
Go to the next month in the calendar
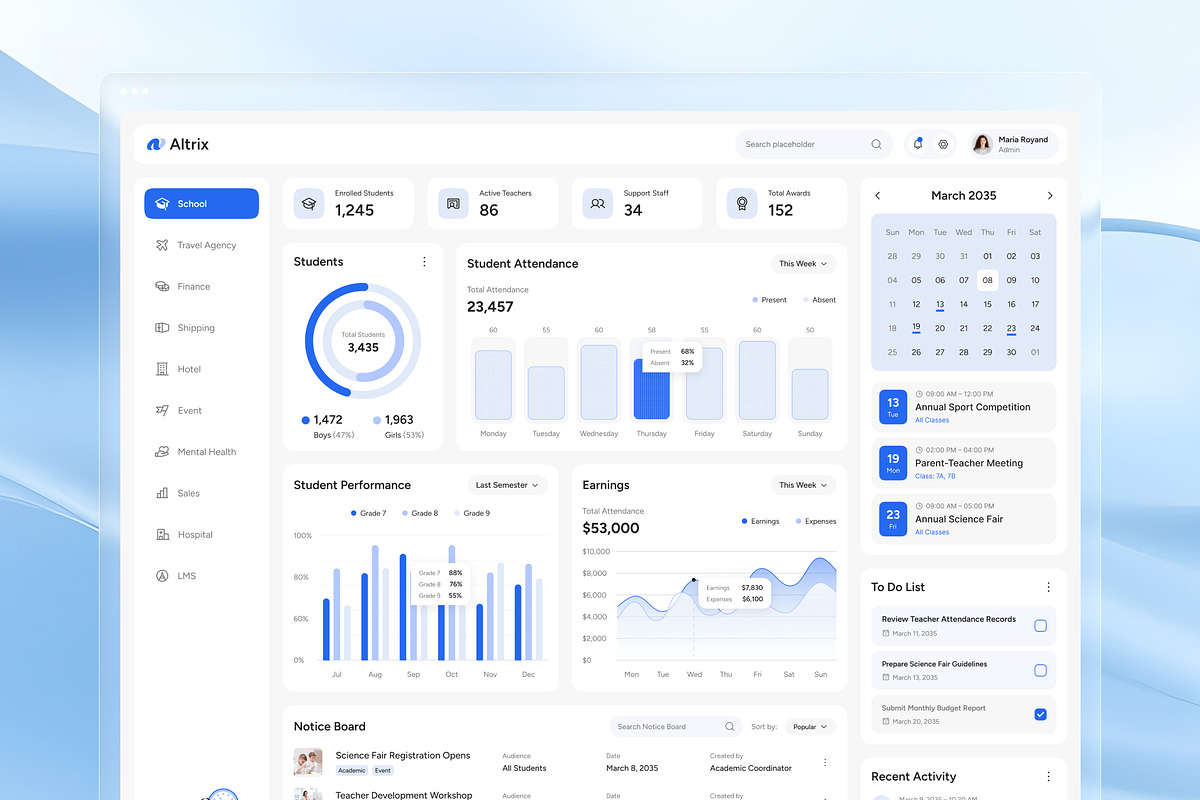(1050, 196)
